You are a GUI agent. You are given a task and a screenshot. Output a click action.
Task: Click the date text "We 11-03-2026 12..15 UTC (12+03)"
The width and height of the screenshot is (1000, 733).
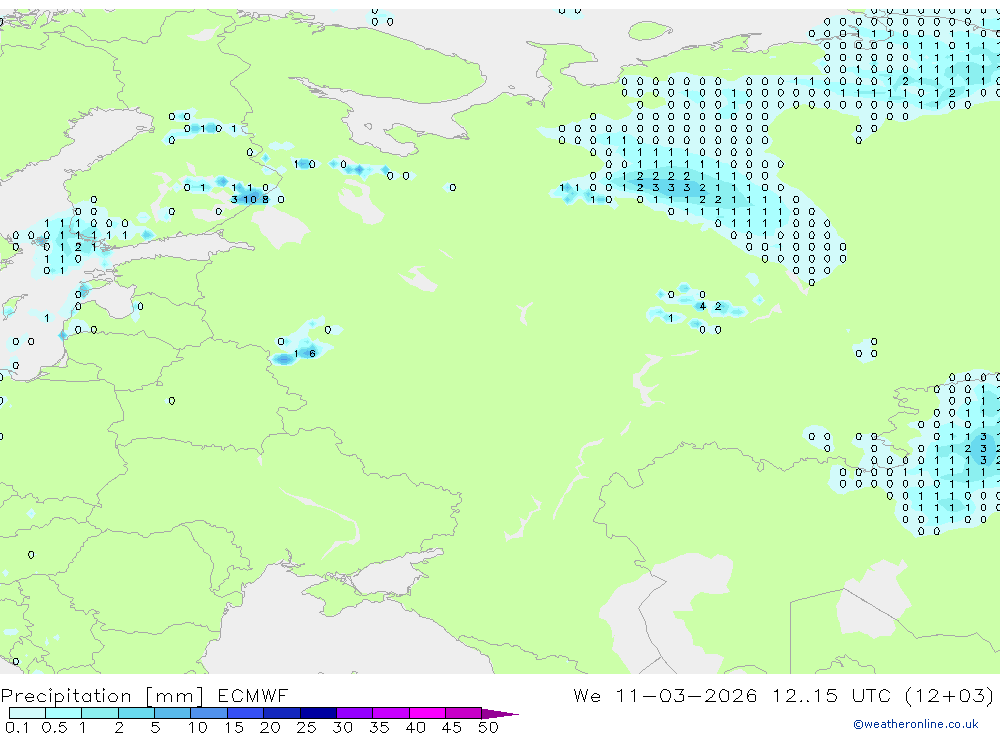[784, 695]
